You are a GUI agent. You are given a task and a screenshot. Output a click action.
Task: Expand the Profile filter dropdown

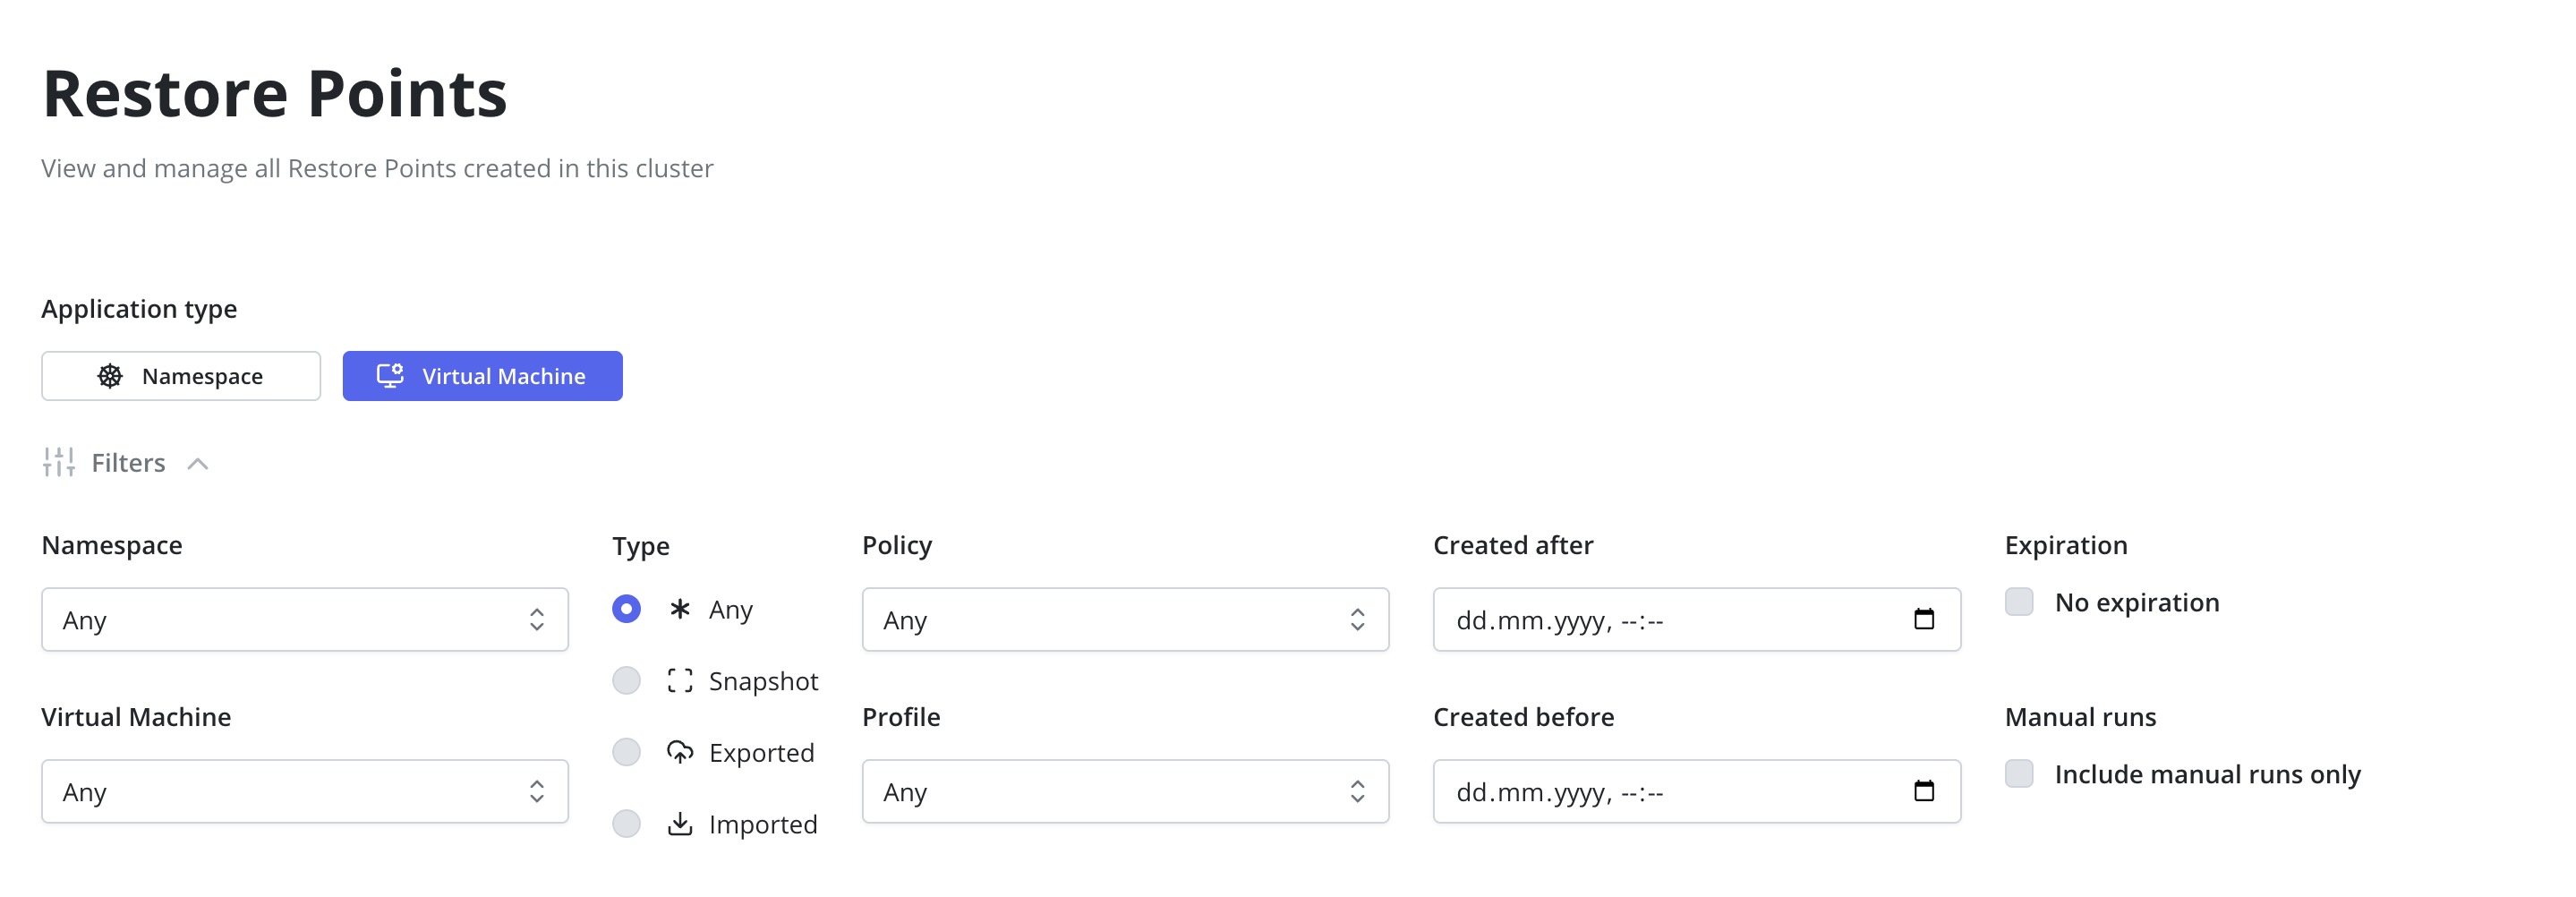[x=1124, y=792]
